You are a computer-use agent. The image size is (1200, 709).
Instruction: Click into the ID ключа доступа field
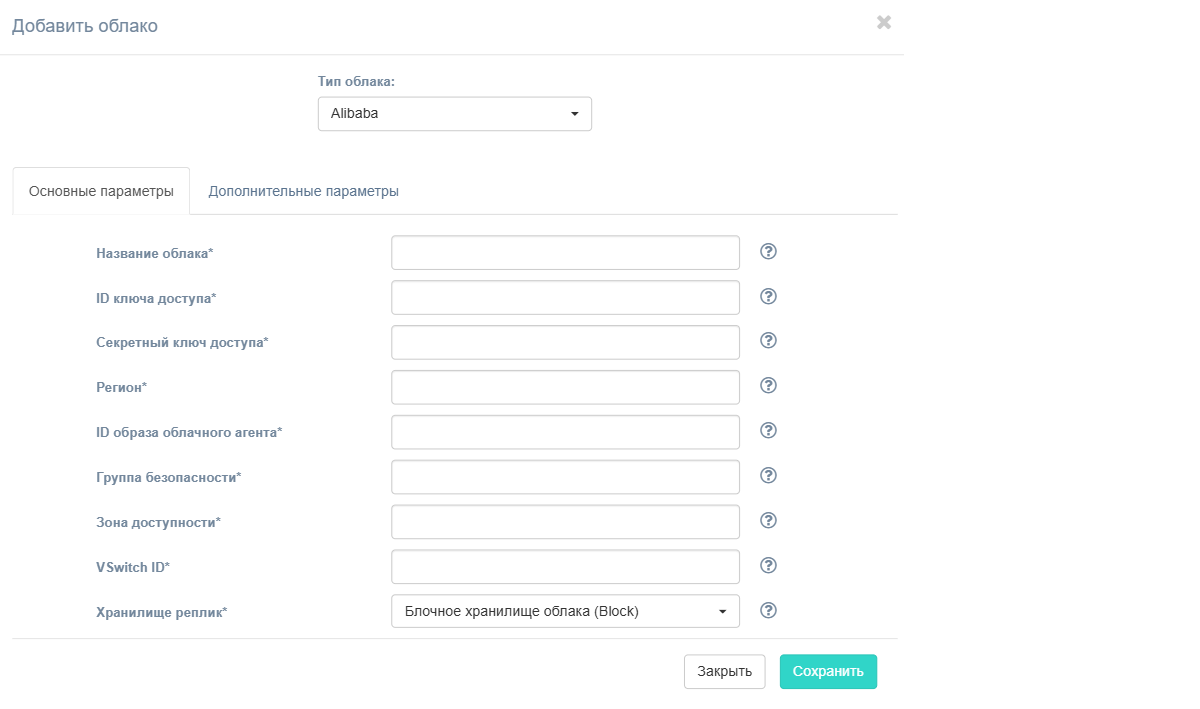[x=564, y=298]
